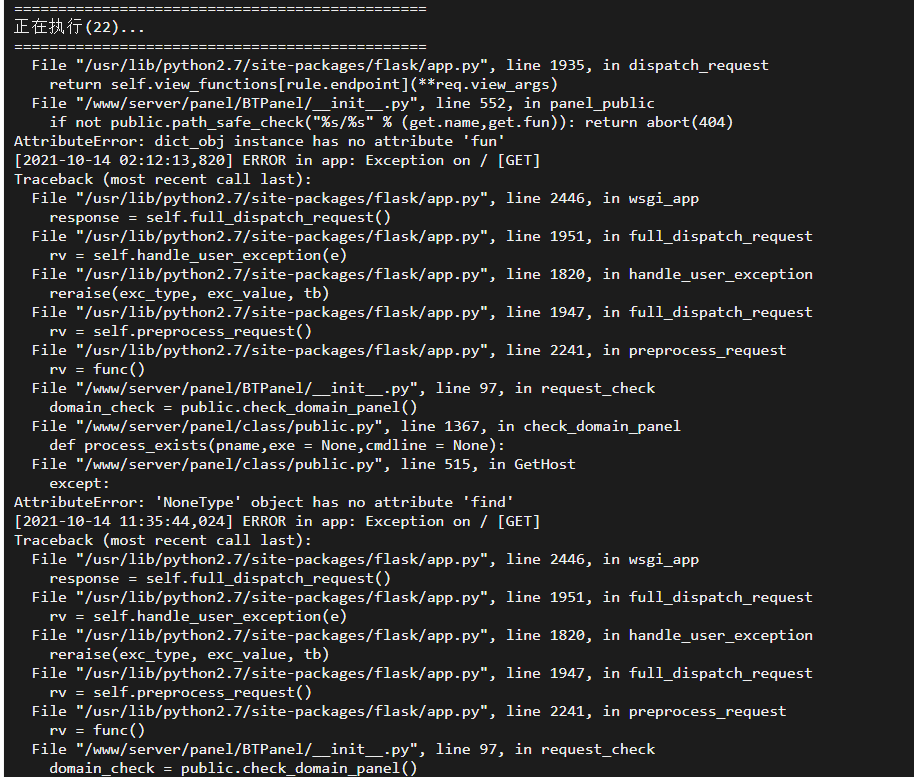
Task: Click the 'if not public.path_safe_check' code line
Action: pyautogui.click(x=391, y=122)
